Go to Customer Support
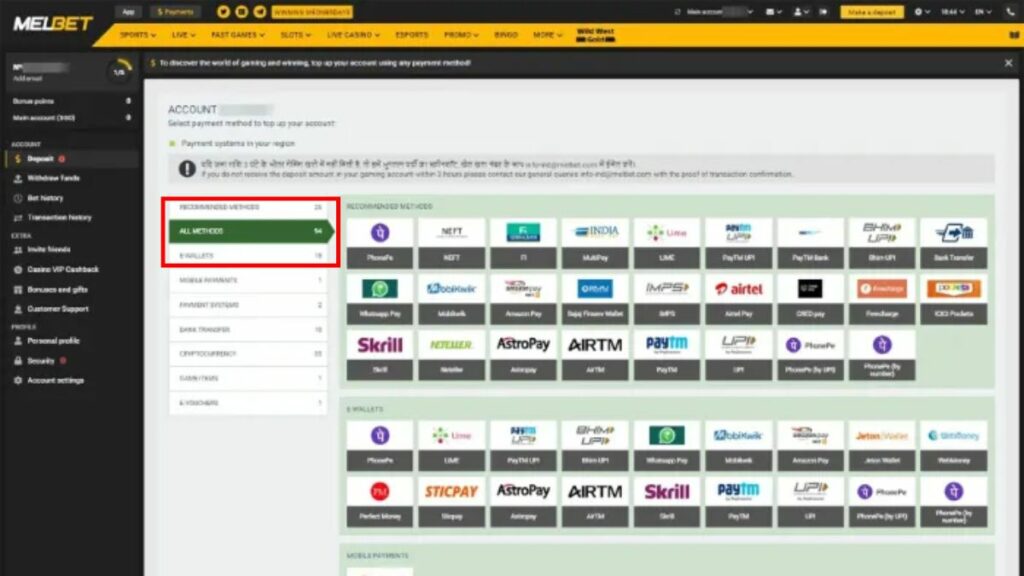1024x576 pixels. 57,309
